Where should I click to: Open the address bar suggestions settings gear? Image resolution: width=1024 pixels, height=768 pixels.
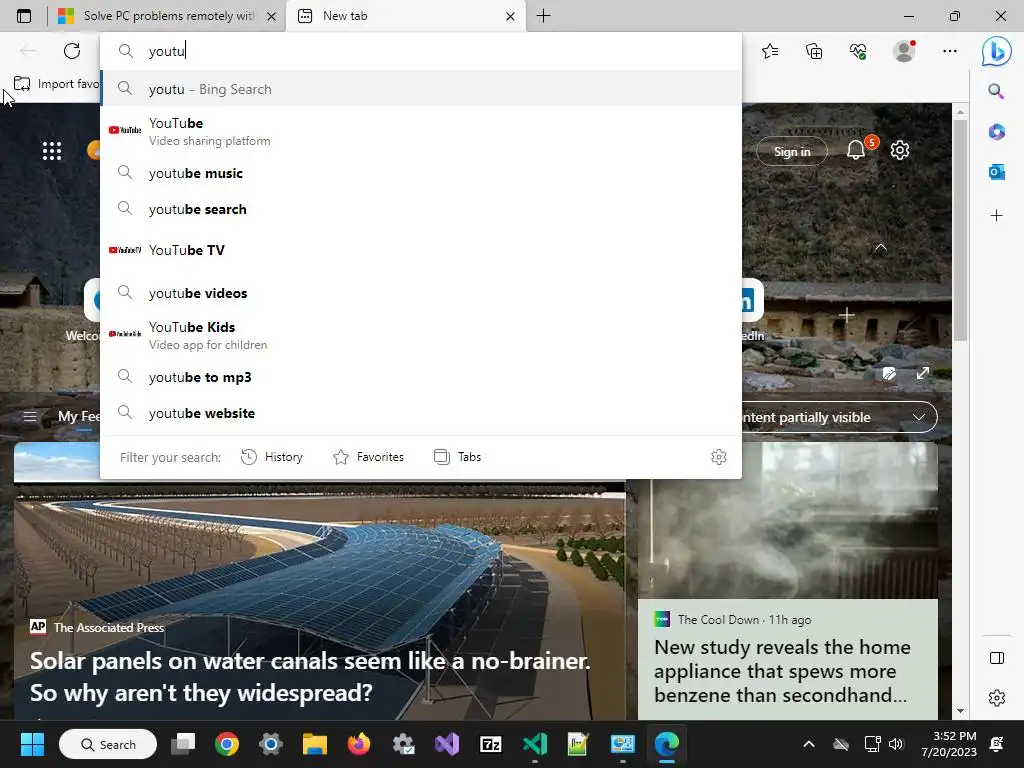click(718, 457)
